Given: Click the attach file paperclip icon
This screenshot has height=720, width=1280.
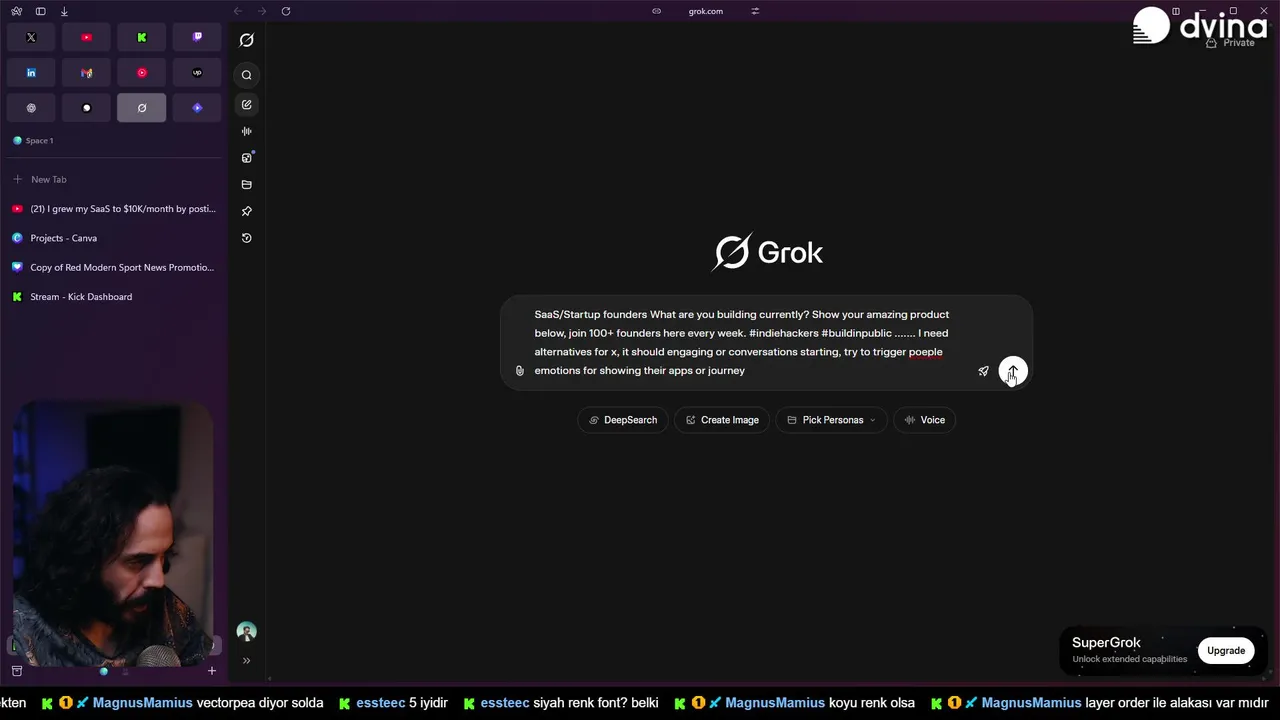Looking at the screenshot, I should 519,371.
